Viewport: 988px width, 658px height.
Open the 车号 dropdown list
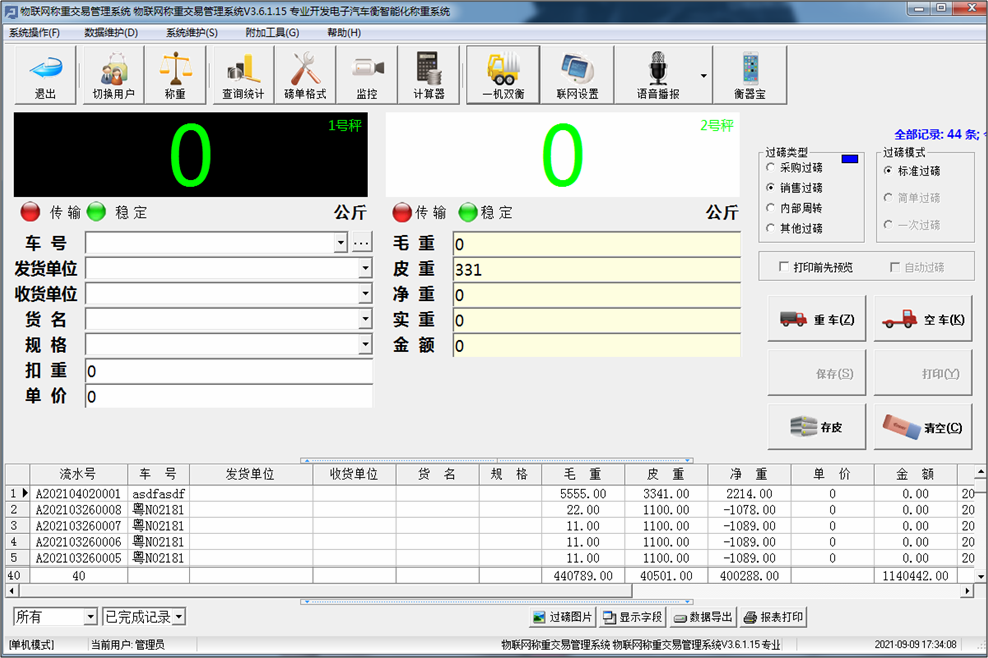[x=340, y=242]
